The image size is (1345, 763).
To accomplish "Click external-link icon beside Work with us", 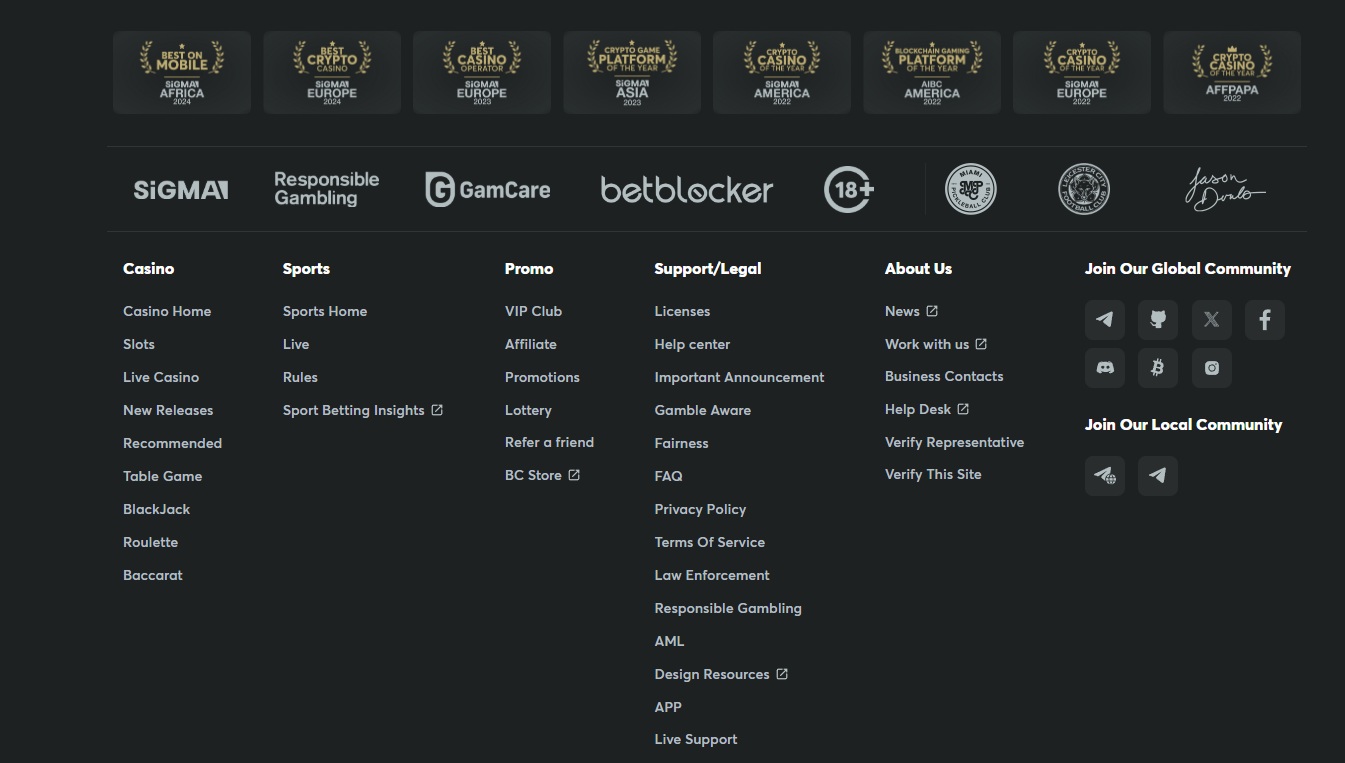I will point(981,344).
